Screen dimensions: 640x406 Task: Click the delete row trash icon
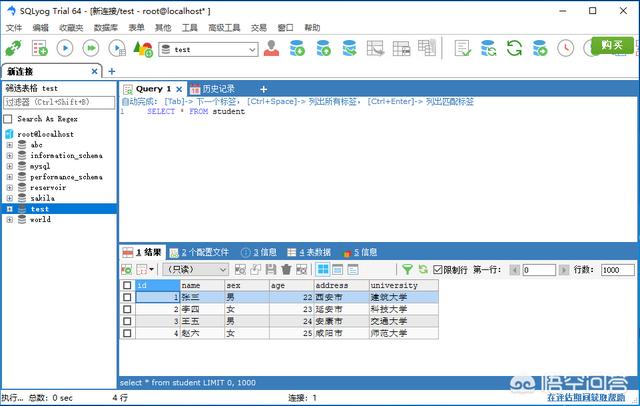pos(286,270)
